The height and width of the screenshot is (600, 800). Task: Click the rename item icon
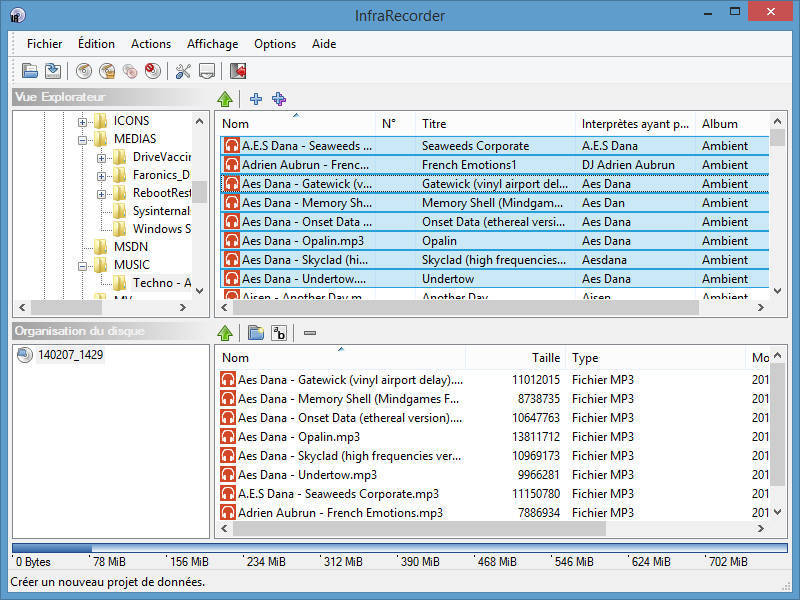point(279,333)
